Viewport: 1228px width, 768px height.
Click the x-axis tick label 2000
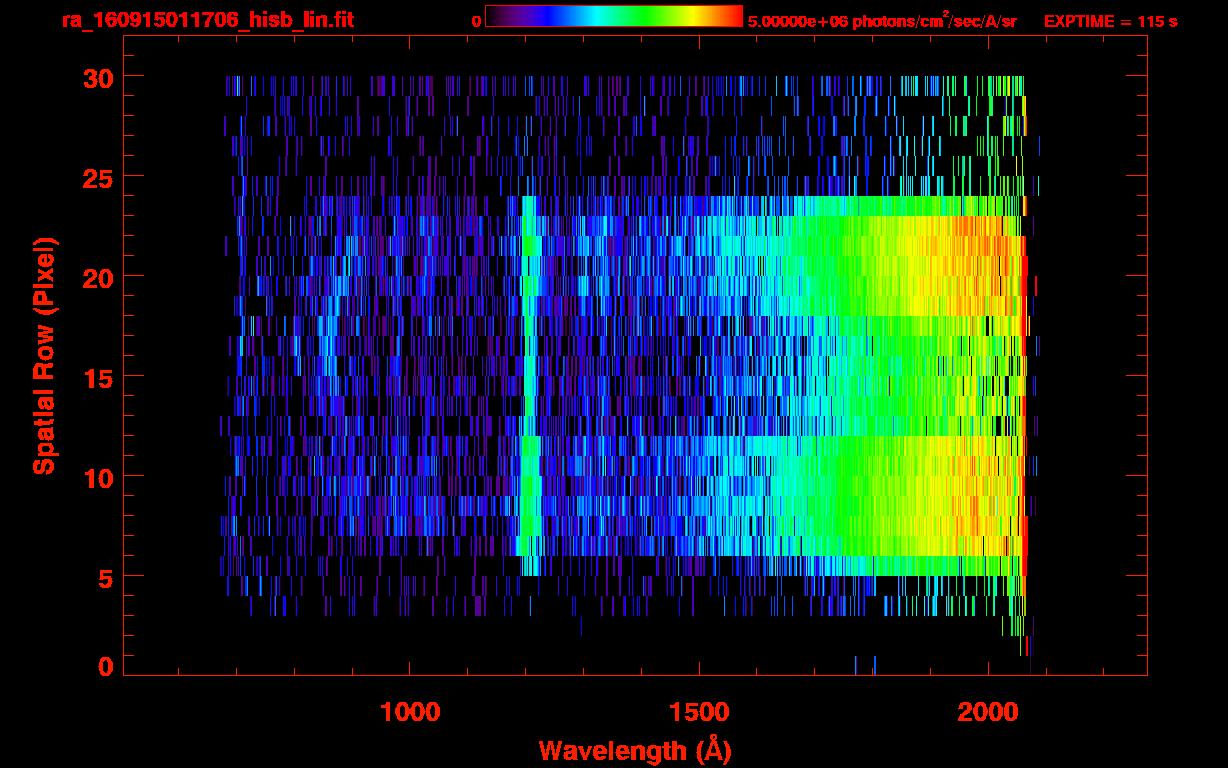(x=988, y=711)
